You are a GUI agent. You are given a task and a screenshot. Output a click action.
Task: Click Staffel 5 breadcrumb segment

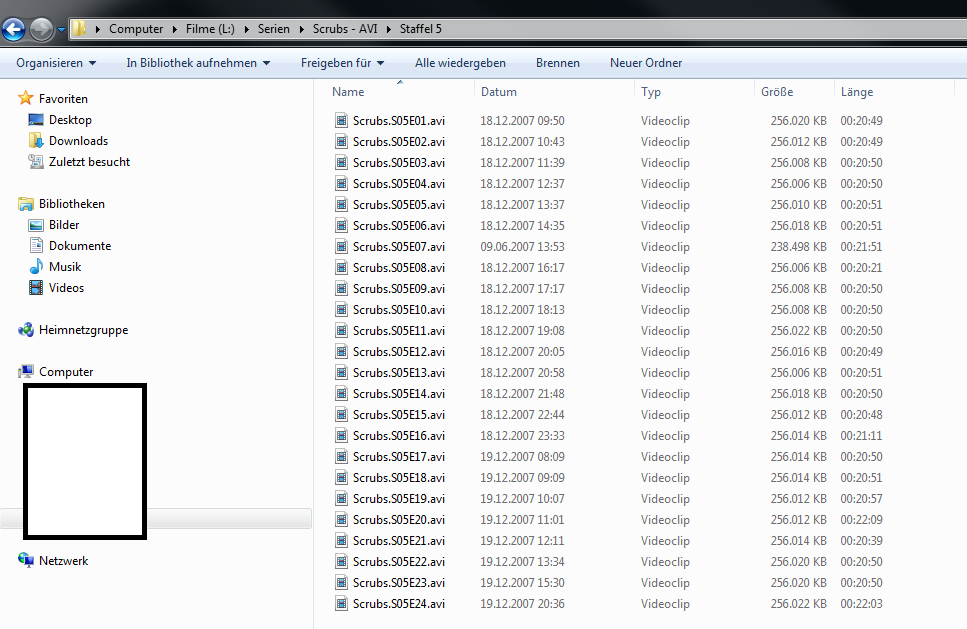[421, 29]
